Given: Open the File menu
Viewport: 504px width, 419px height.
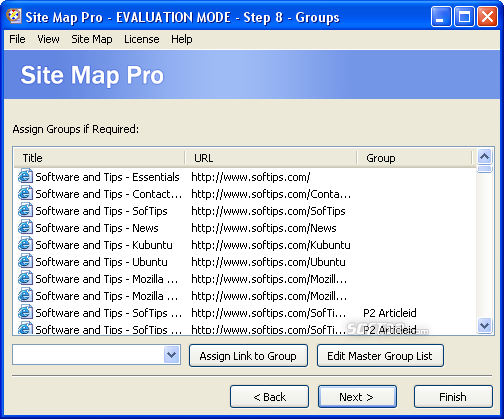Looking at the screenshot, I should (x=17, y=39).
